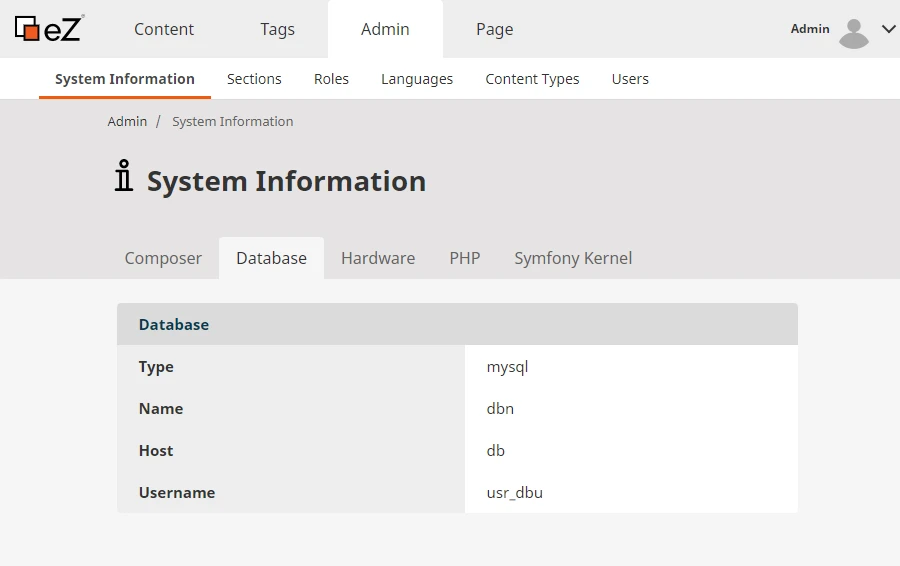Switch to the Hardware tab
The image size is (900, 566).
coord(378,258)
